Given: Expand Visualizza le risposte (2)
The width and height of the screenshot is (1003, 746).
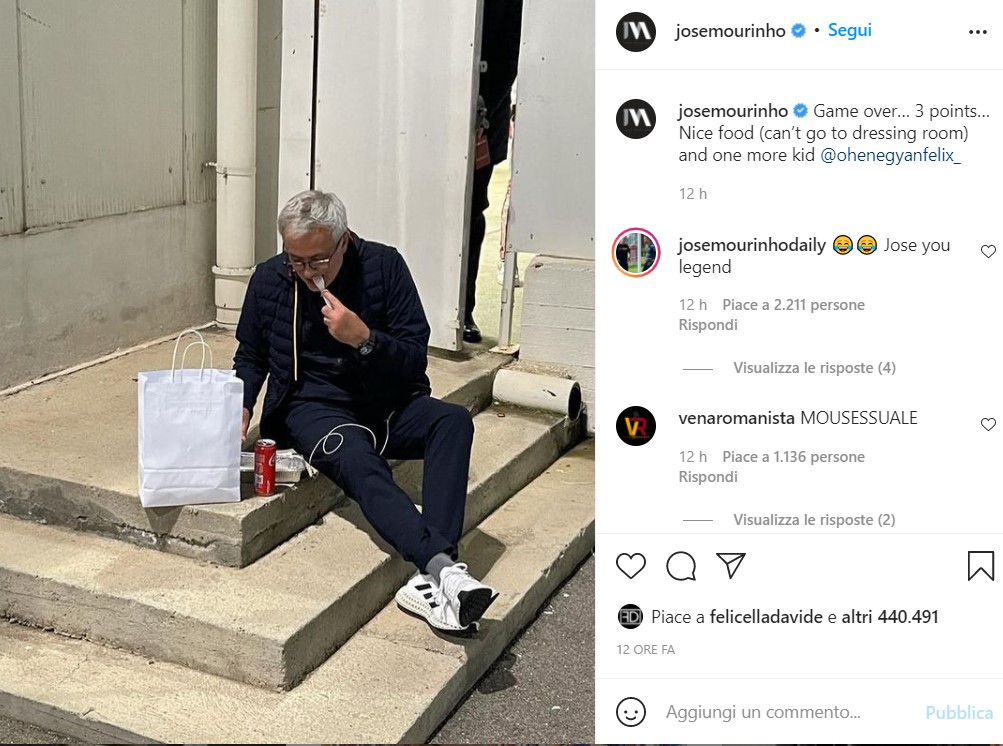Looking at the screenshot, I should 814,520.
